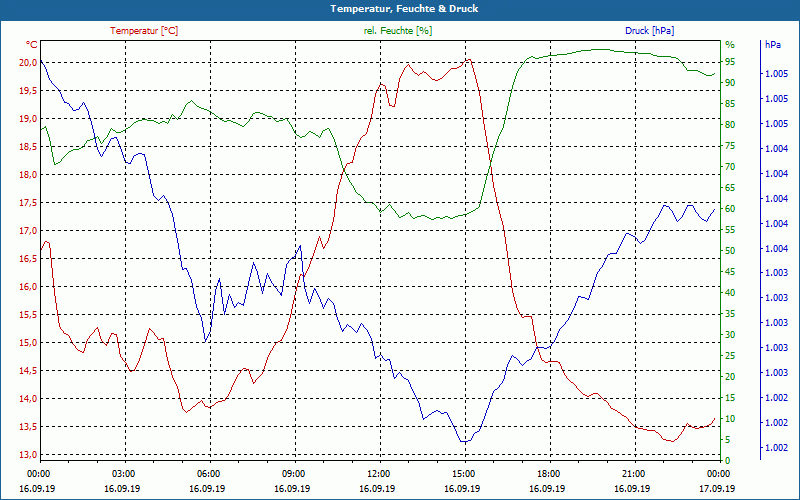The height and width of the screenshot is (500, 800).
Task: Click the '75' humidity axis value
Action: (730, 146)
